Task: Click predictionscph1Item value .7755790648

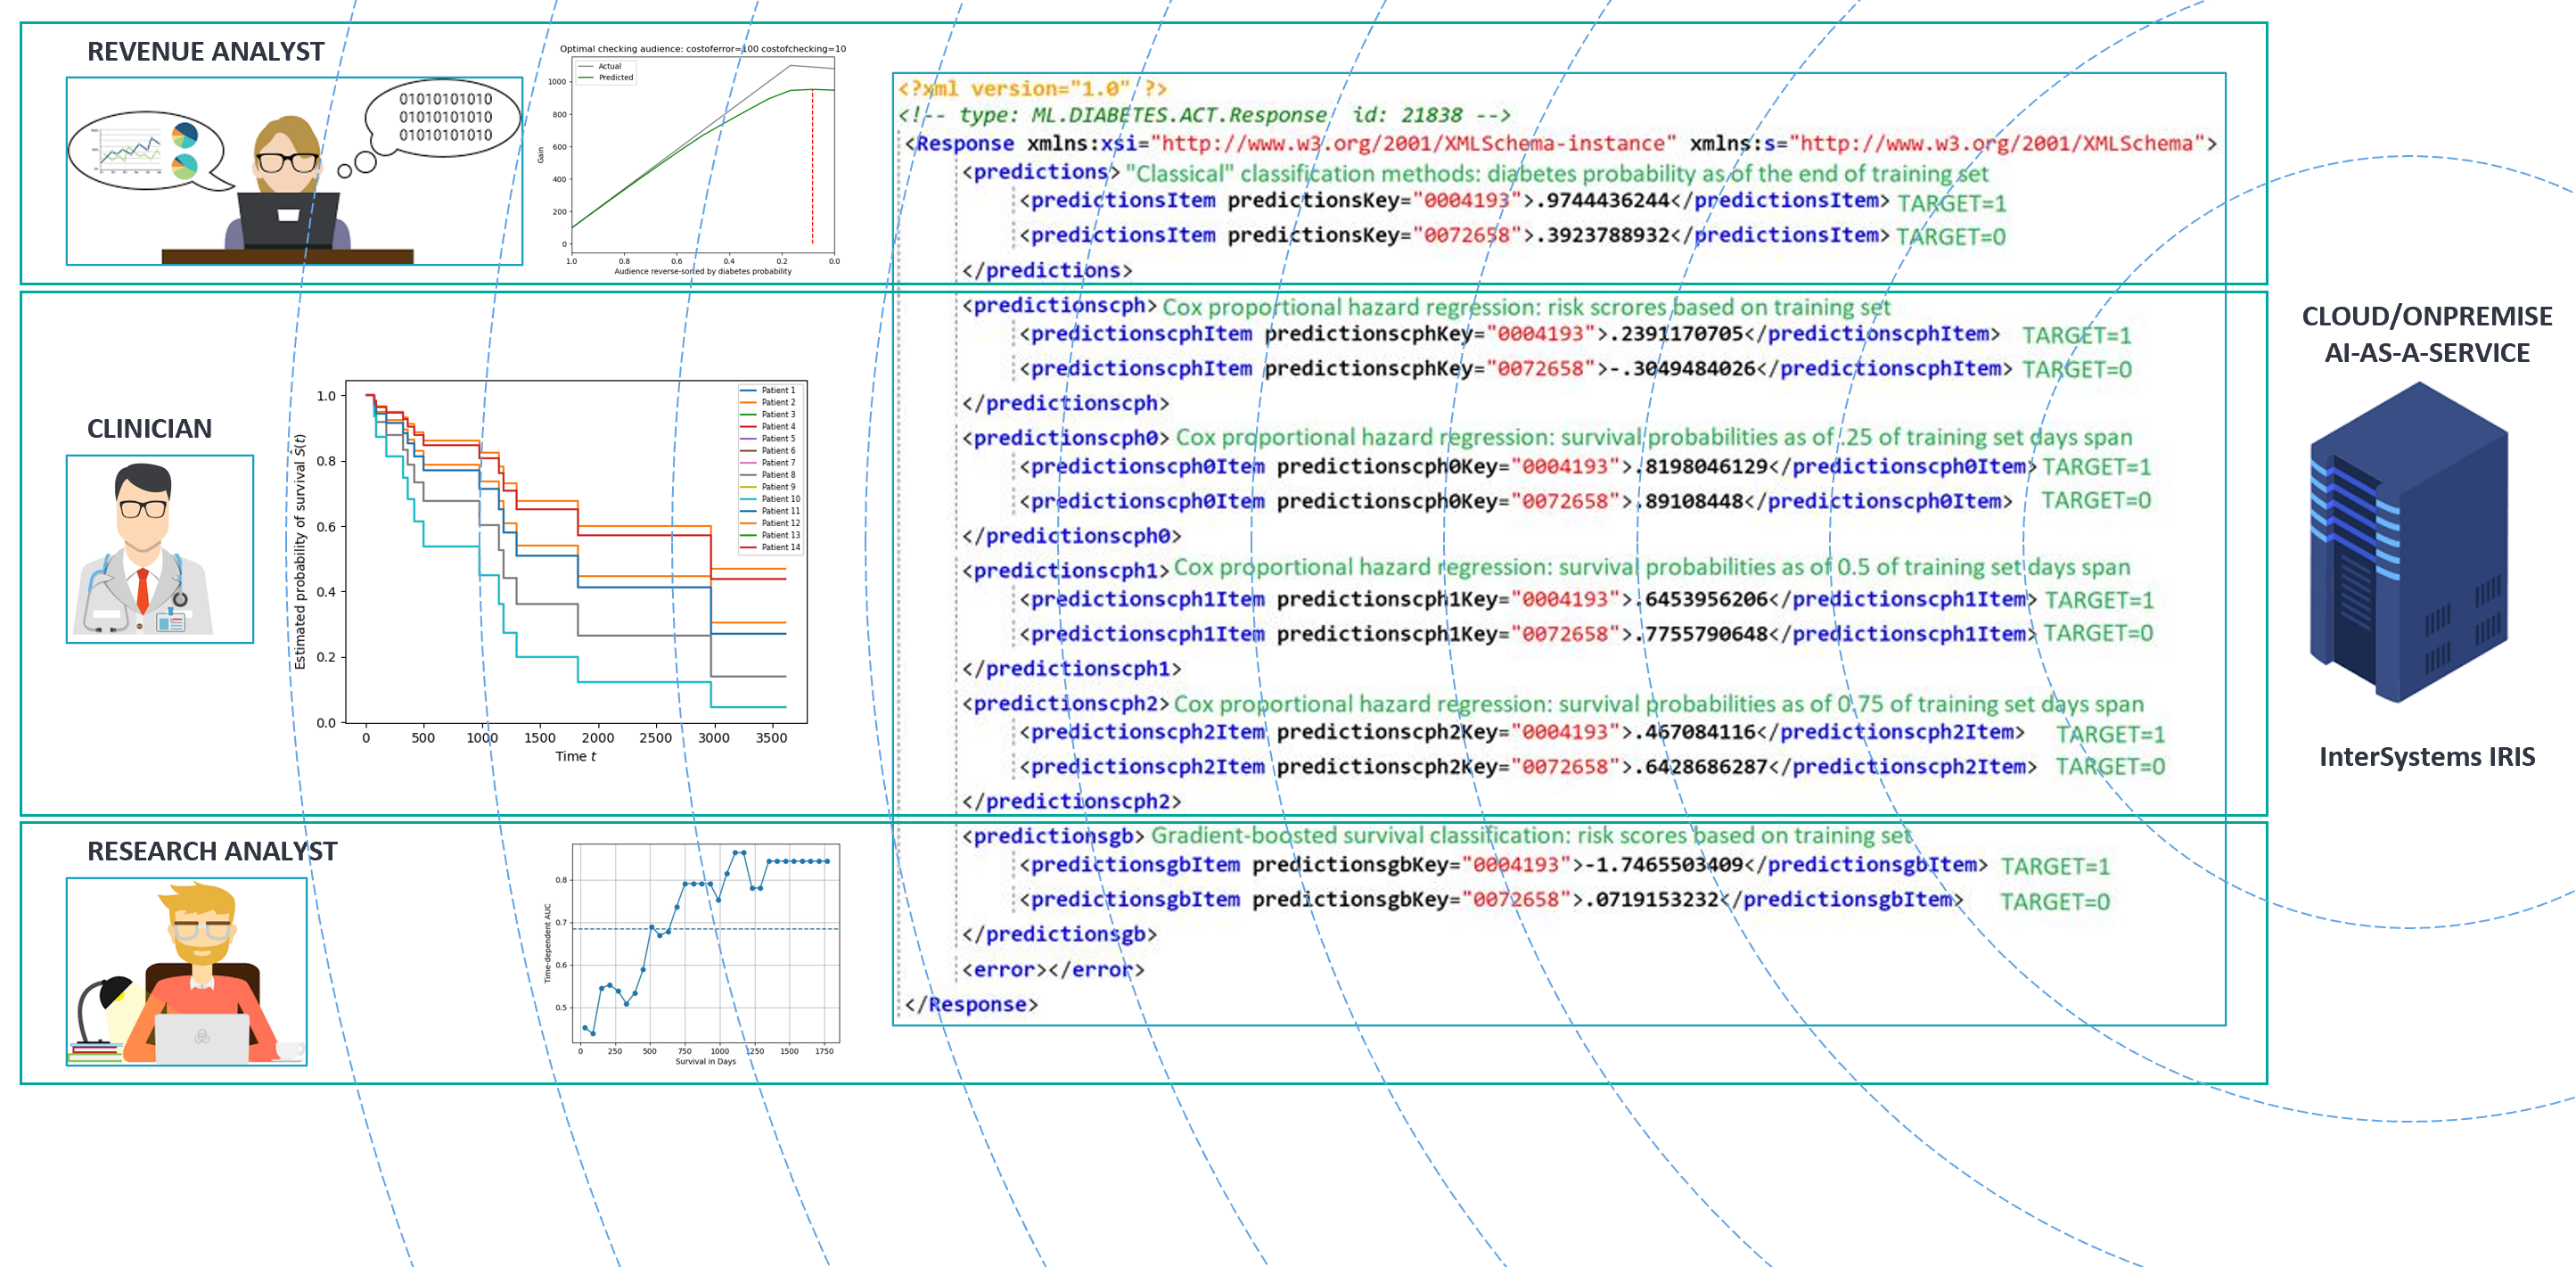Action: pos(1700,634)
